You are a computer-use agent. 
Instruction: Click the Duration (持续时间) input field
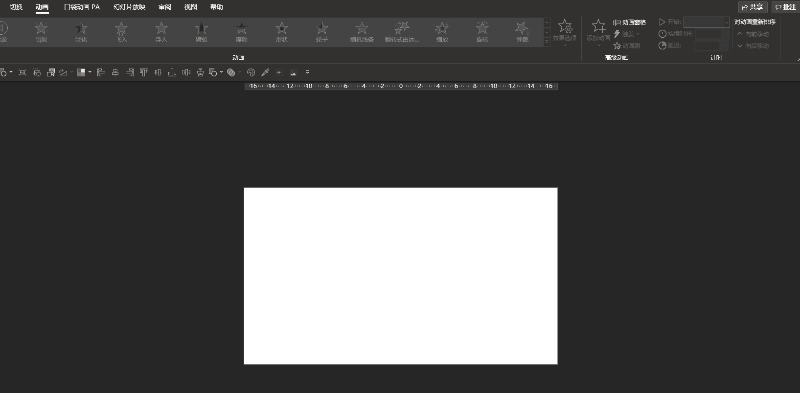[x=712, y=34]
